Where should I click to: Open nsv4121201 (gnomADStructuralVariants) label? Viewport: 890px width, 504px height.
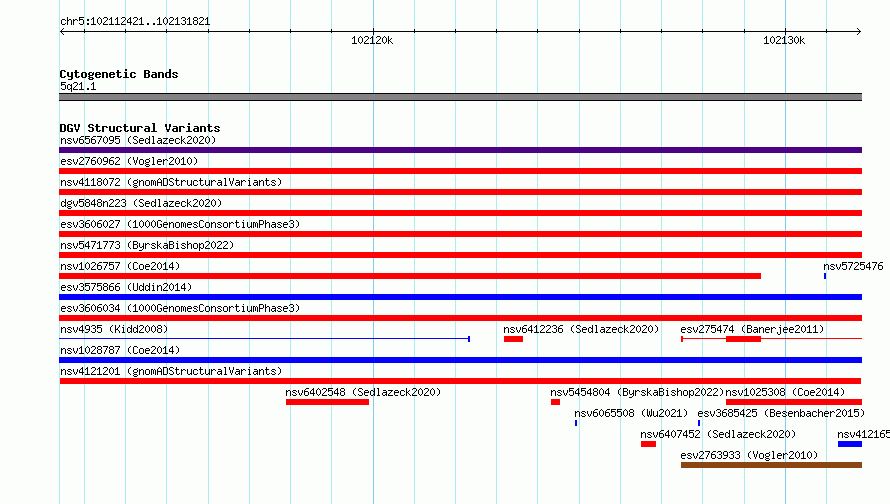(x=171, y=371)
